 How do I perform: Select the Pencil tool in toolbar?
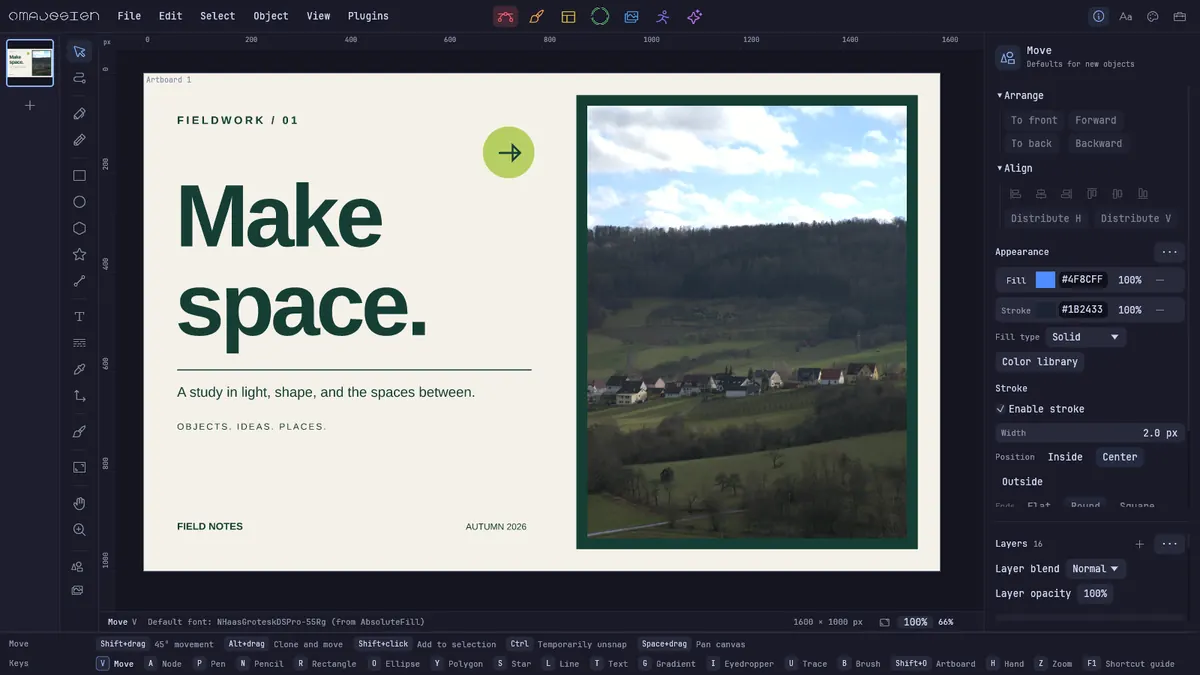click(79, 140)
